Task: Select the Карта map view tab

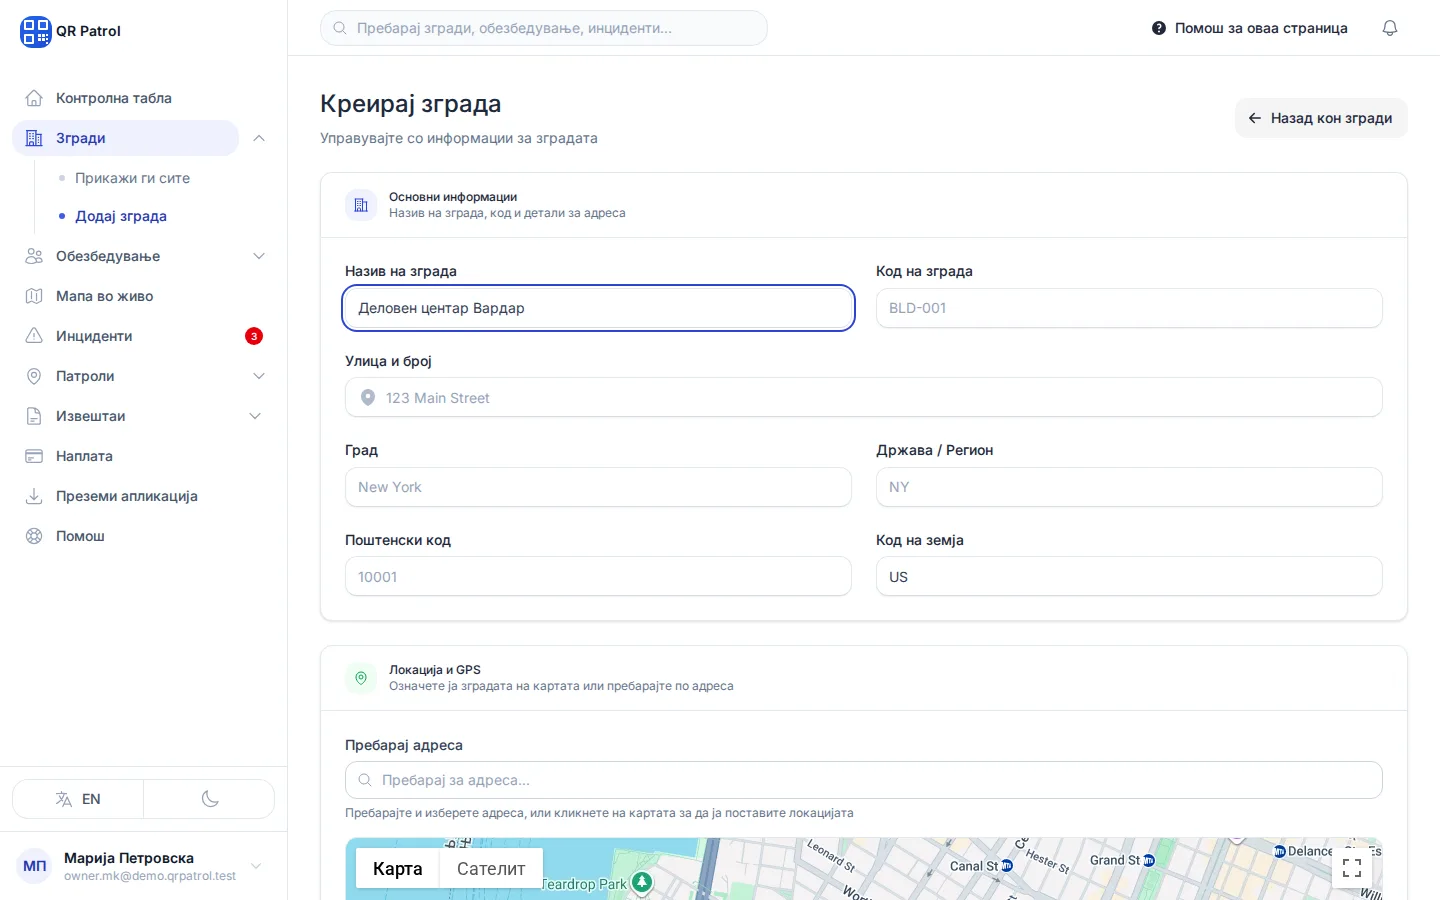Action: (x=398, y=869)
